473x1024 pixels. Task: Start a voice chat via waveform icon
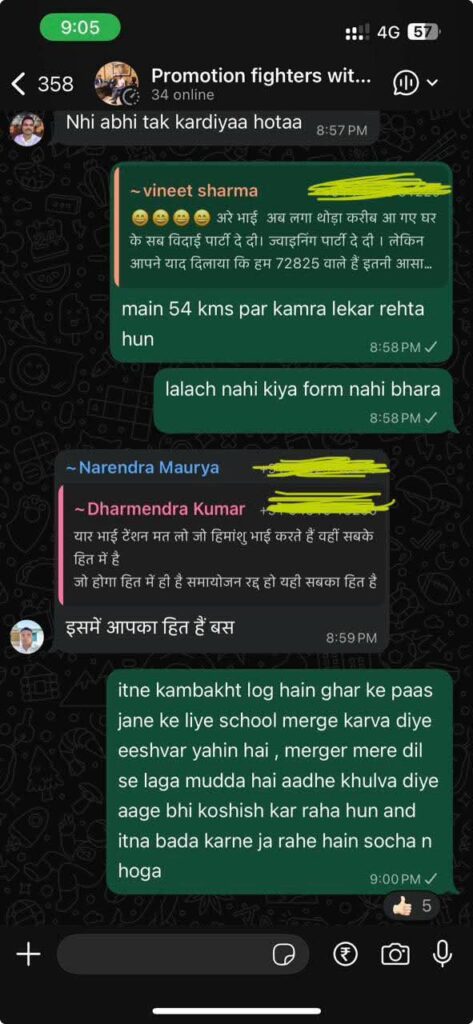pos(405,83)
